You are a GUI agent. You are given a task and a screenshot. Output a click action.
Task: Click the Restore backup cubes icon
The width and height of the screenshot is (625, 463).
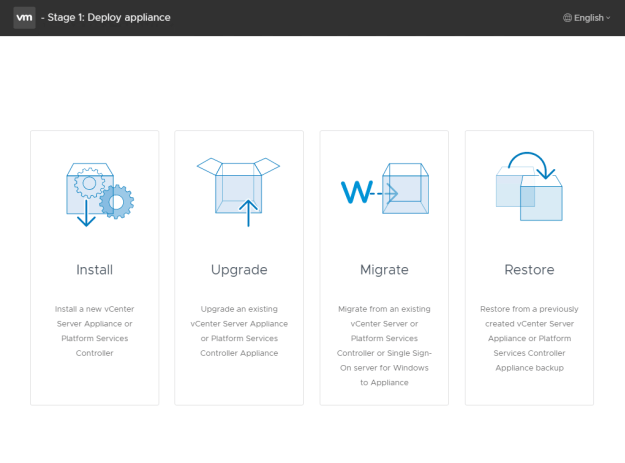point(529,186)
